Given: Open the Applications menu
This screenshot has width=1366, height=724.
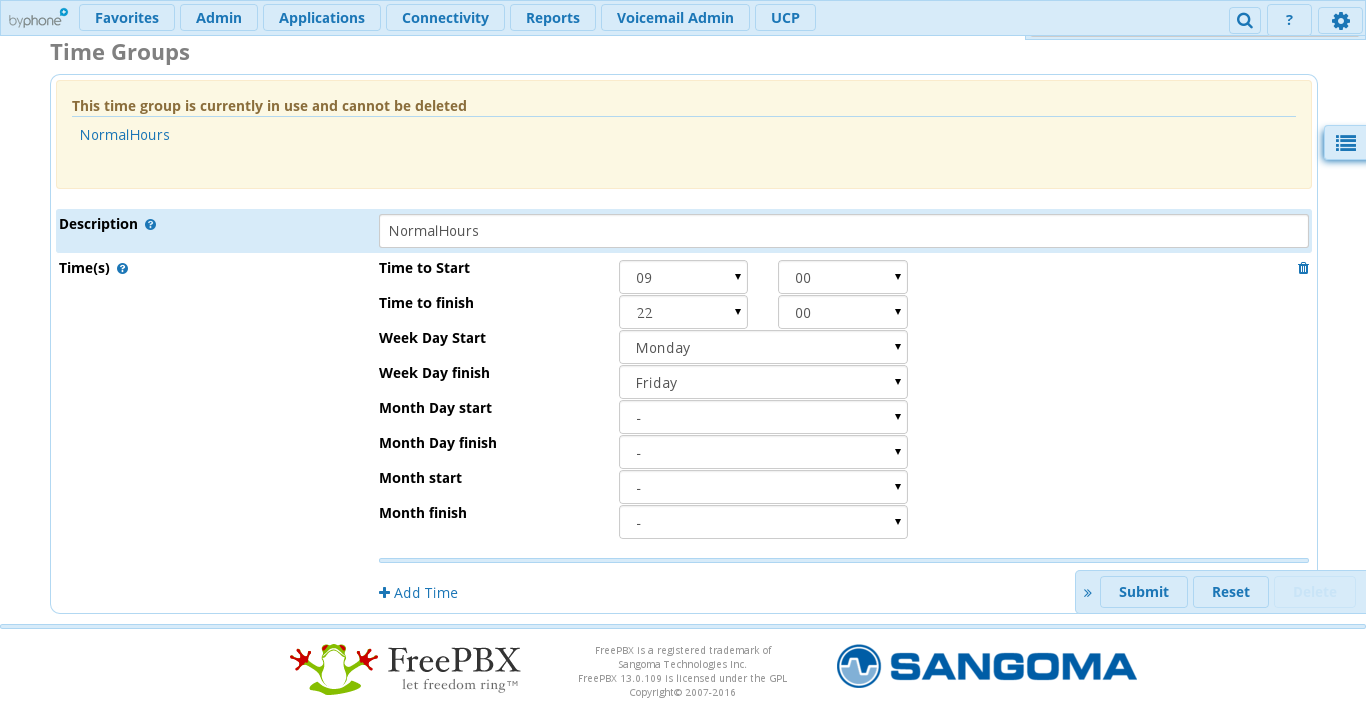Looking at the screenshot, I should click(321, 18).
